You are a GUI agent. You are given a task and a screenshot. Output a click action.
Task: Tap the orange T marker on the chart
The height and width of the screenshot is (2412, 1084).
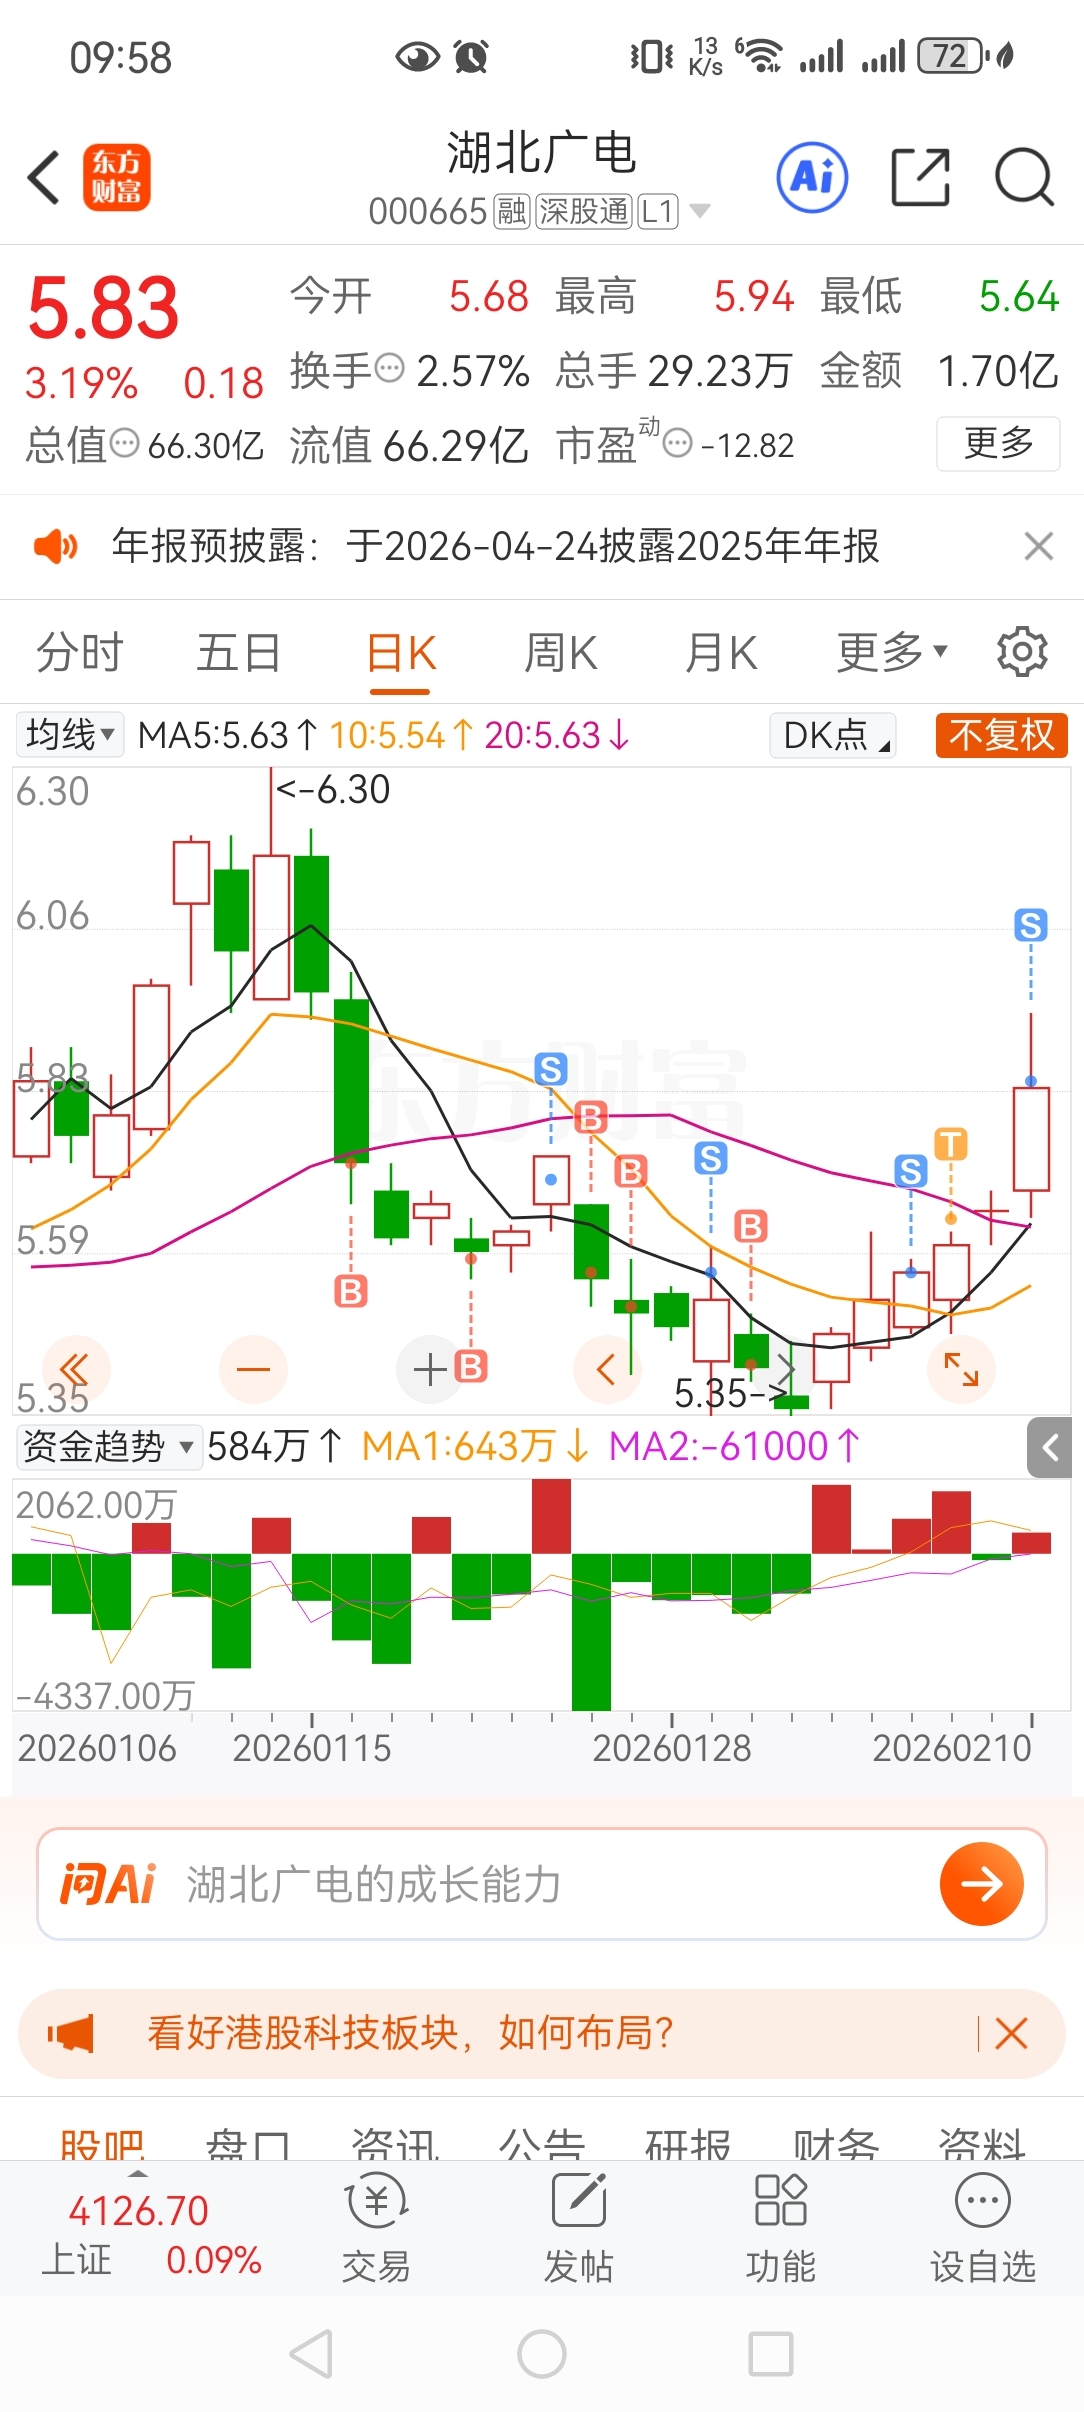click(950, 1143)
